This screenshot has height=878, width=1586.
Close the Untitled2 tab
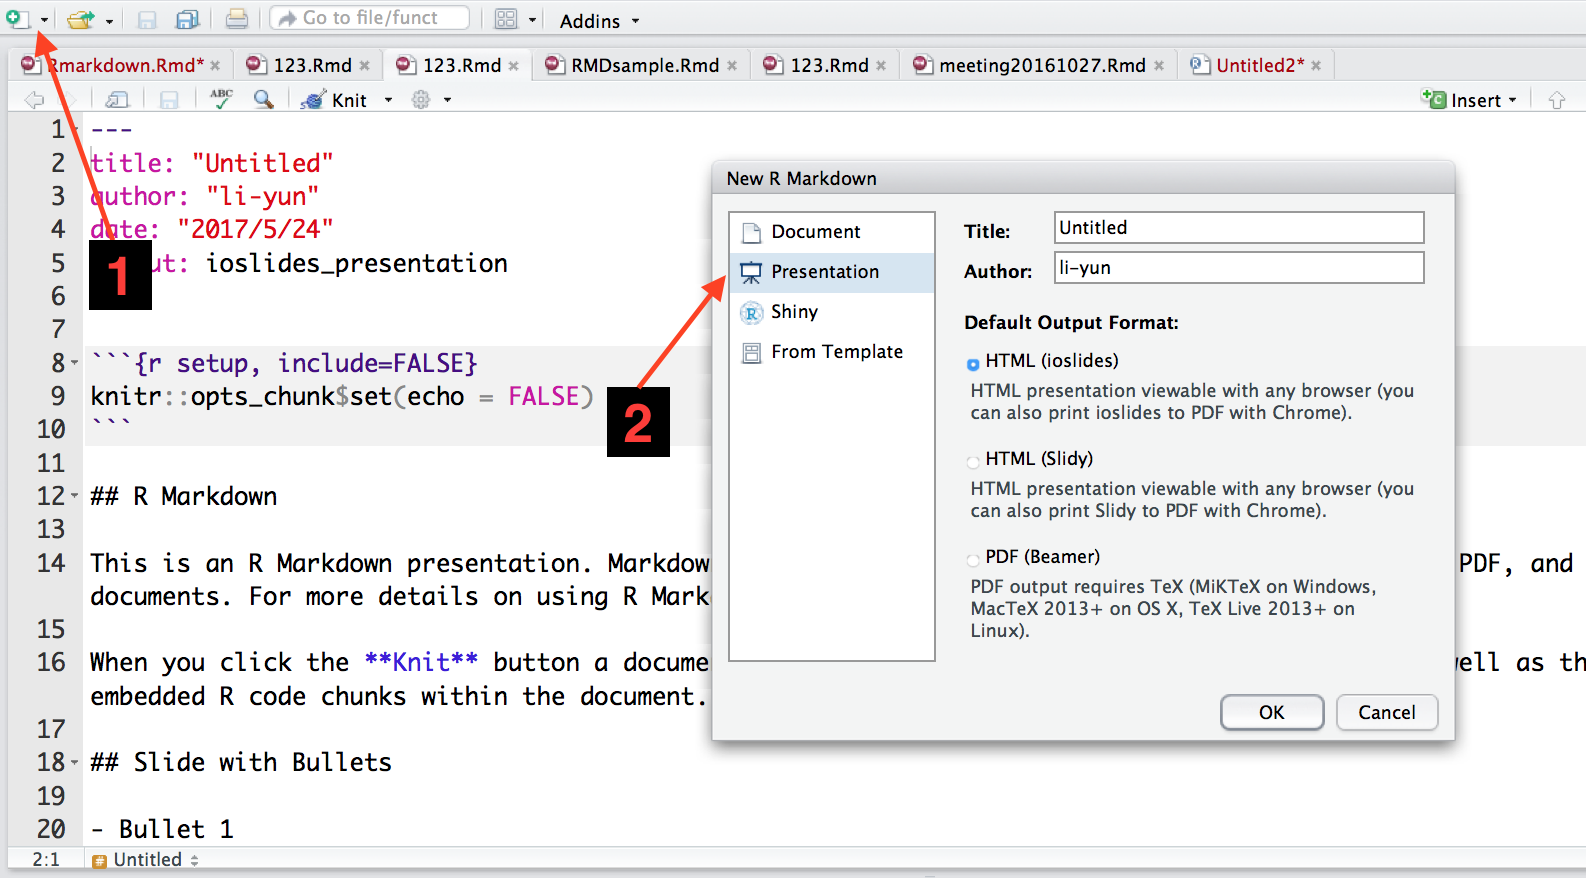click(1316, 66)
